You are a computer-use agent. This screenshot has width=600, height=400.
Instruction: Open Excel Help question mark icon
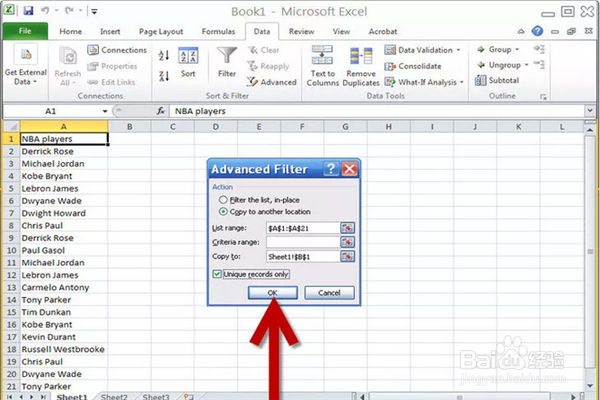[x=537, y=31]
